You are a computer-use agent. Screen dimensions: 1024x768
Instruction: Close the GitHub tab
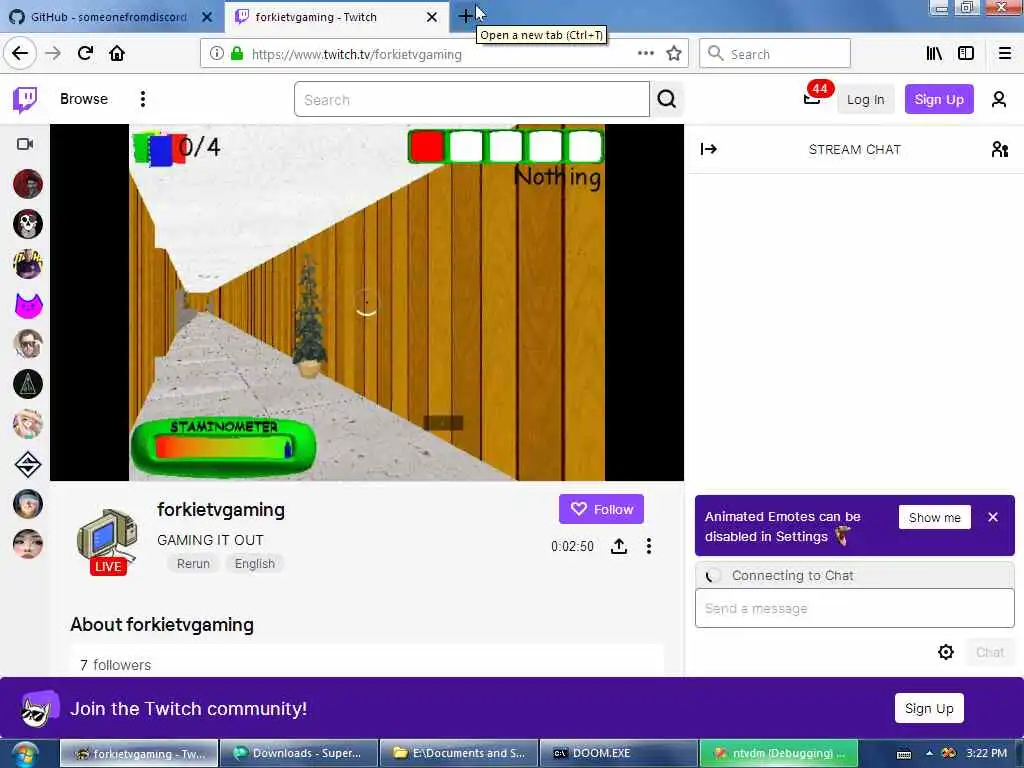pos(207,17)
